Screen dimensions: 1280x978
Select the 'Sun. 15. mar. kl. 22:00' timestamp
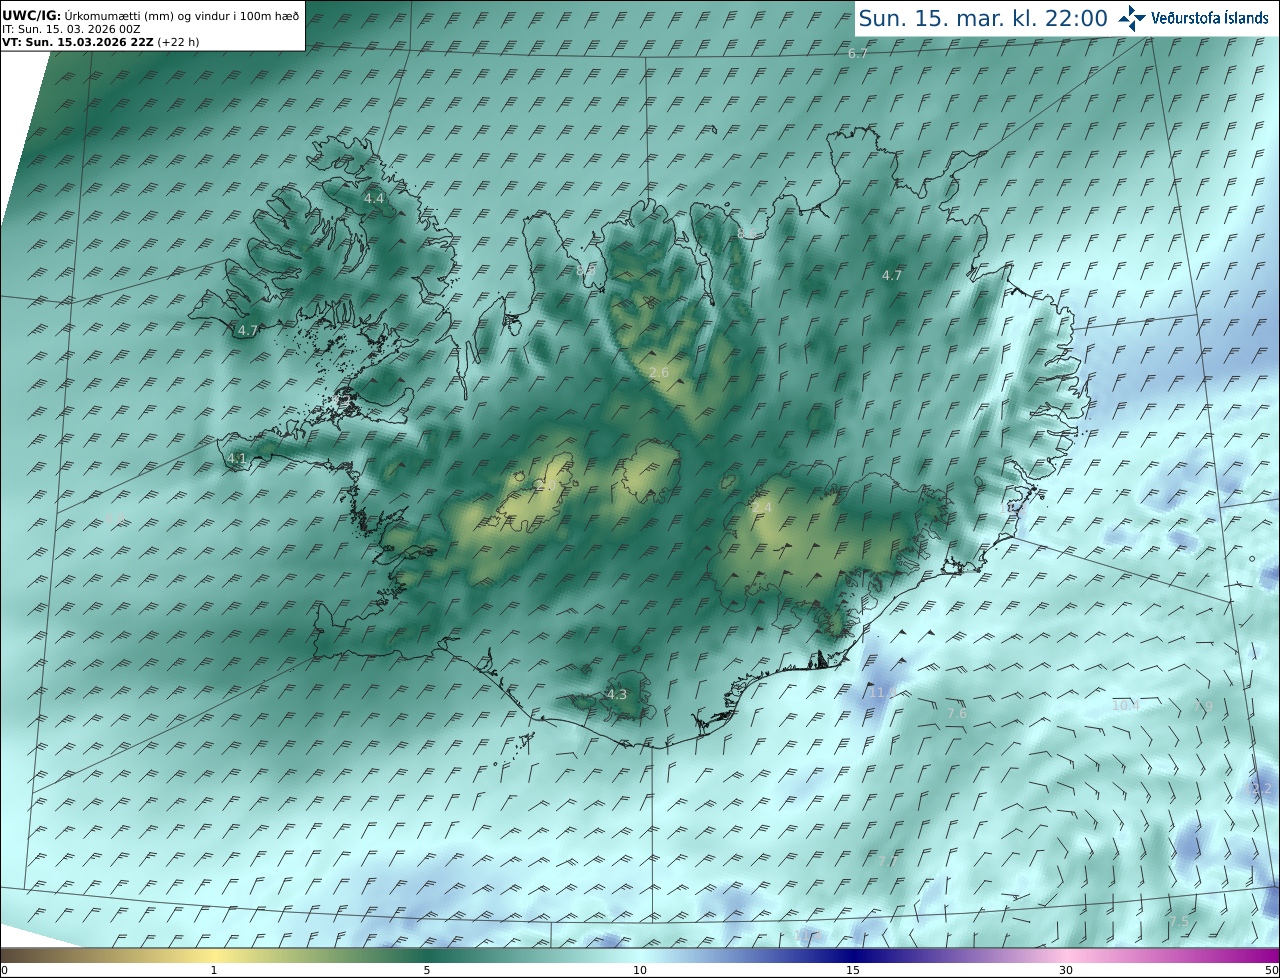(983, 18)
